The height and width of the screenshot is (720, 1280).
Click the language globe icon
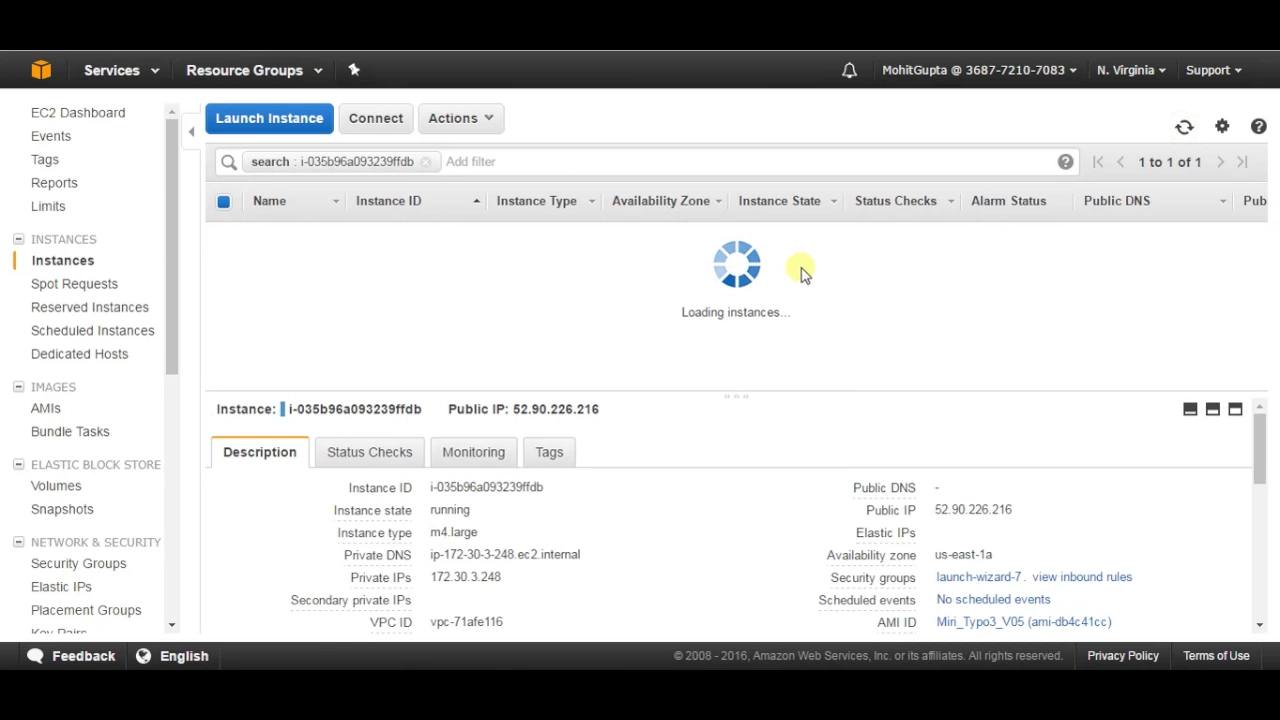coord(143,656)
